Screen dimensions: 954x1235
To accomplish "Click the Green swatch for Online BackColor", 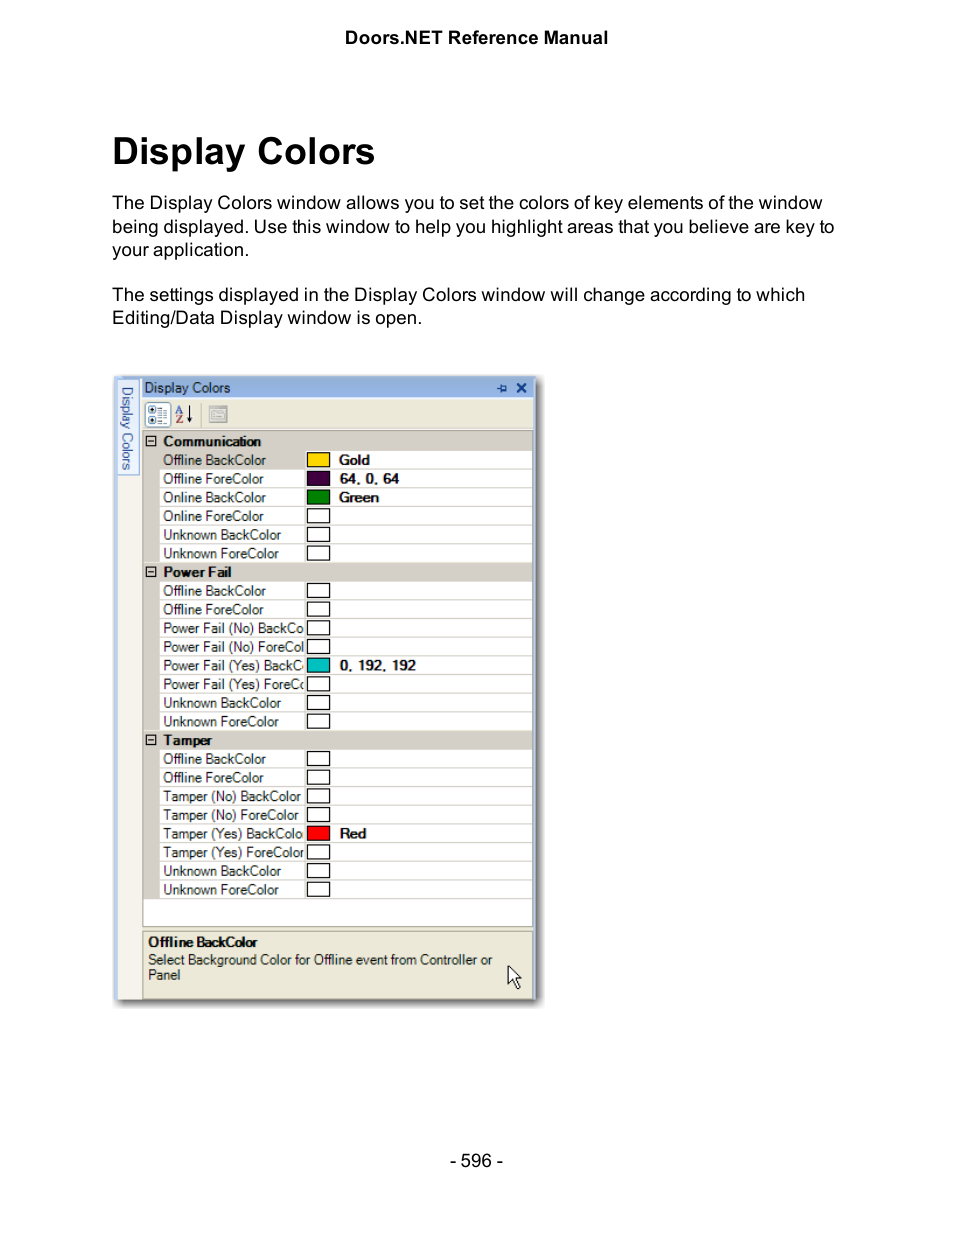I will click(318, 497).
